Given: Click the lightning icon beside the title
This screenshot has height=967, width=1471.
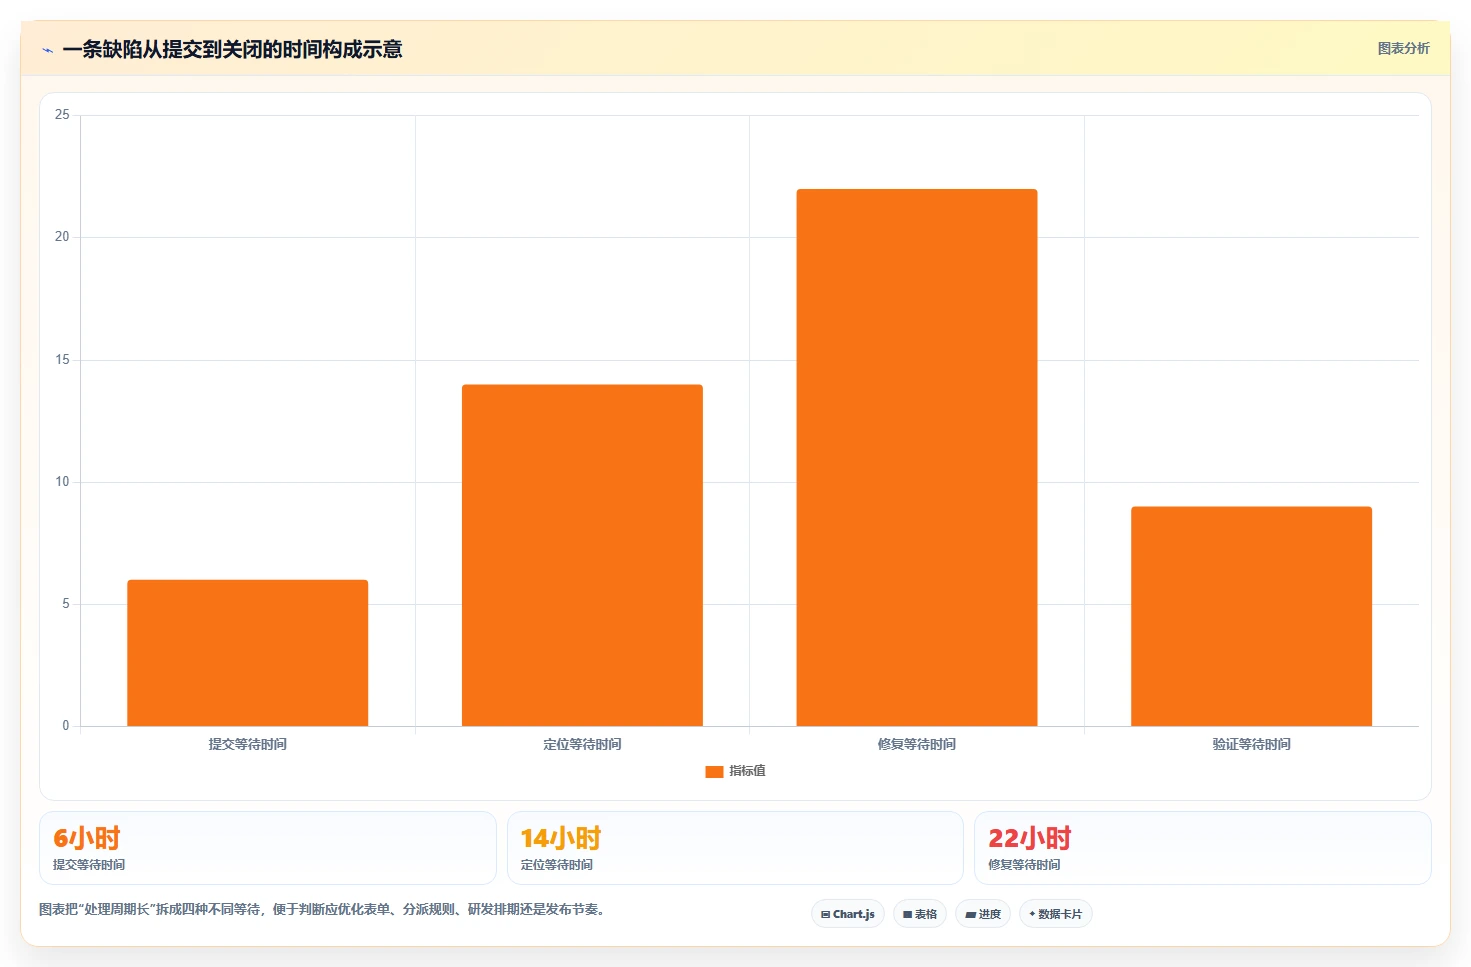Looking at the screenshot, I should [47, 50].
